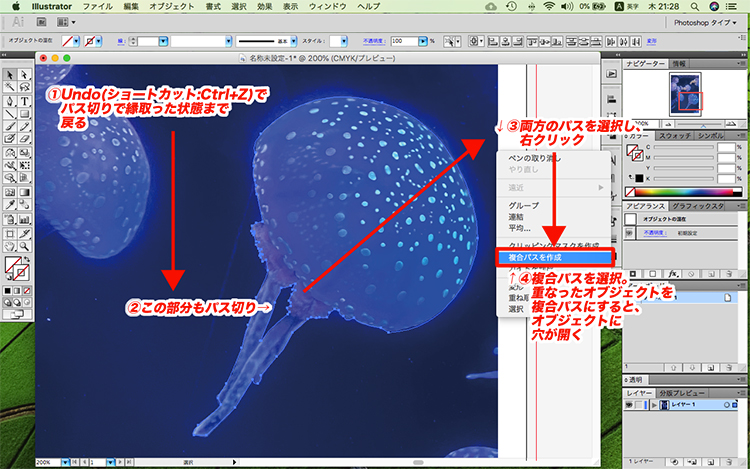Click the target circle of レイヤー 1
This screenshot has width=750, height=469.
(727, 405)
